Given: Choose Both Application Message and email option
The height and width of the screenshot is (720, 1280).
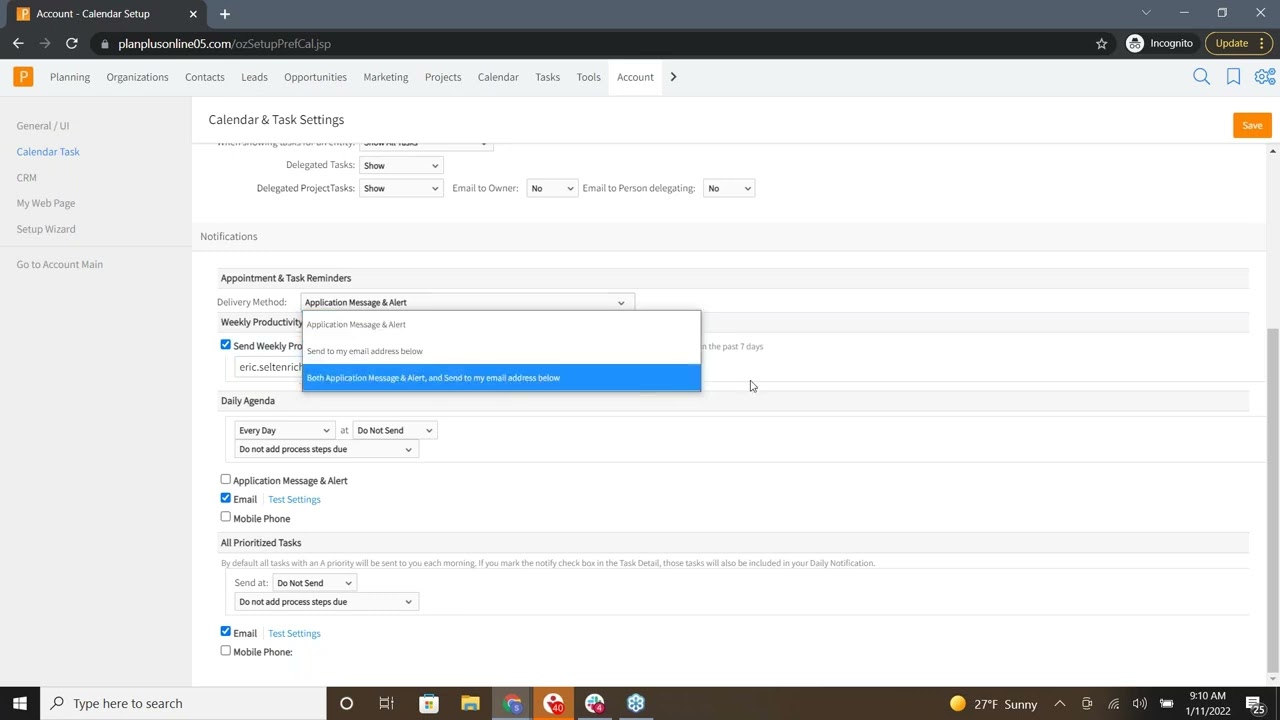Looking at the screenshot, I should tap(501, 378).
